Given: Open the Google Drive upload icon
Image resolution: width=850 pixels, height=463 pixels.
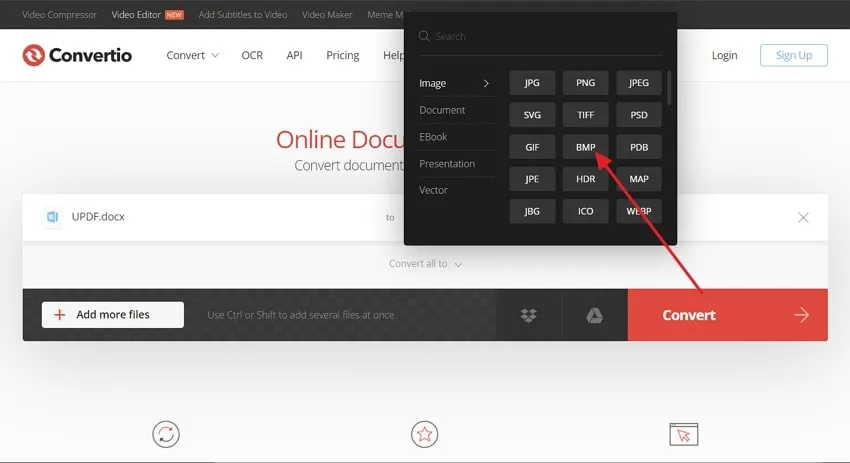Looking at the screenshot, I should coord(595,315).
